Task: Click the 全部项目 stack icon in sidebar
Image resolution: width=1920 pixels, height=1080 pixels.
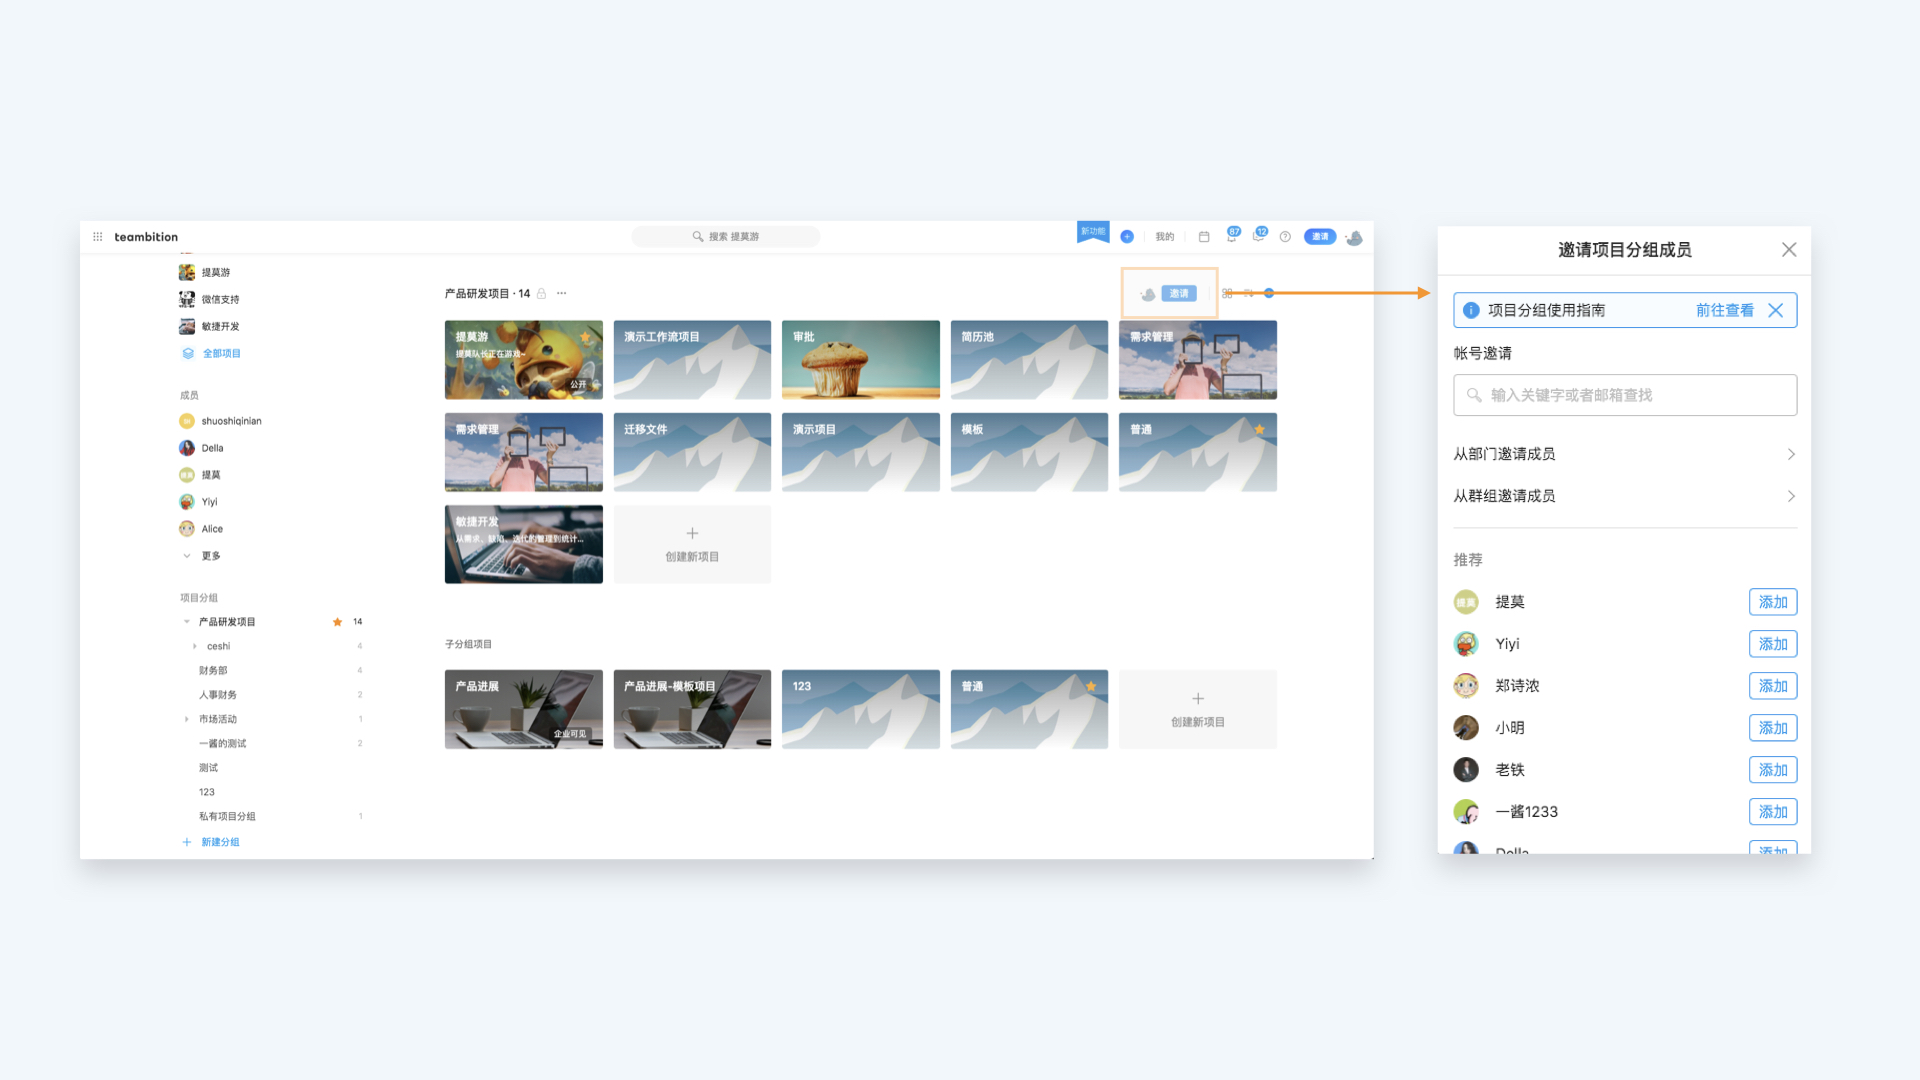Action: click(187, 353)
